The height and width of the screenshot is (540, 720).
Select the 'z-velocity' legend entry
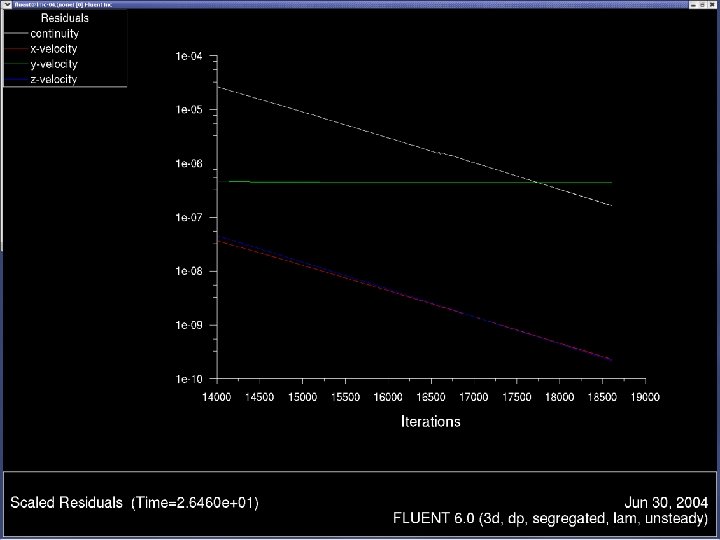[x=54, y=79]
